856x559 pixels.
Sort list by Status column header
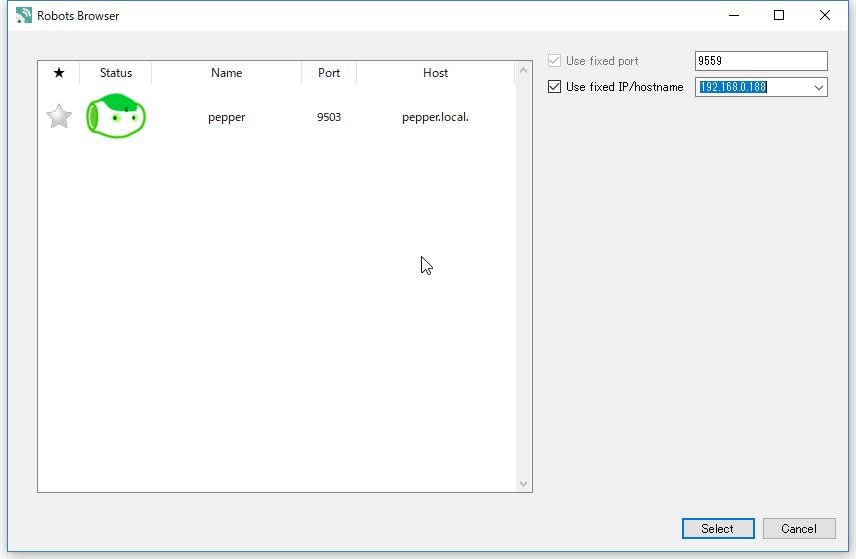116,73
